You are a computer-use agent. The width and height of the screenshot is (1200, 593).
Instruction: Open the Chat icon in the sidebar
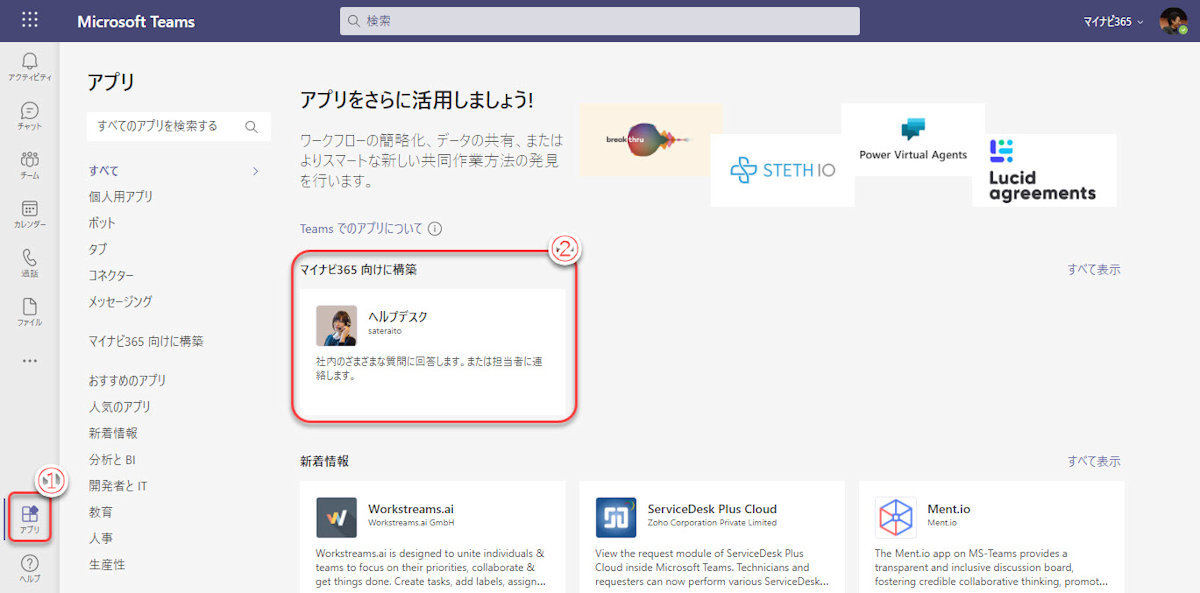(30, 110)
